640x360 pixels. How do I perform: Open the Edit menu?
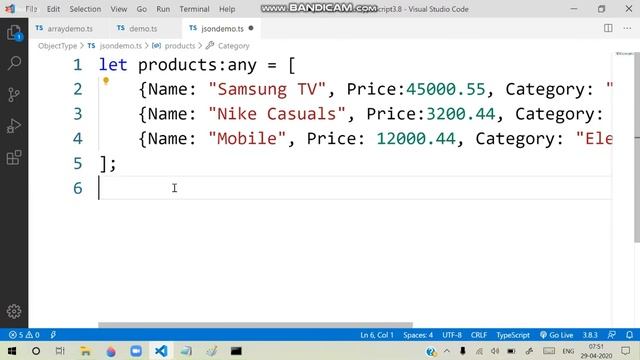click(53, 9)
